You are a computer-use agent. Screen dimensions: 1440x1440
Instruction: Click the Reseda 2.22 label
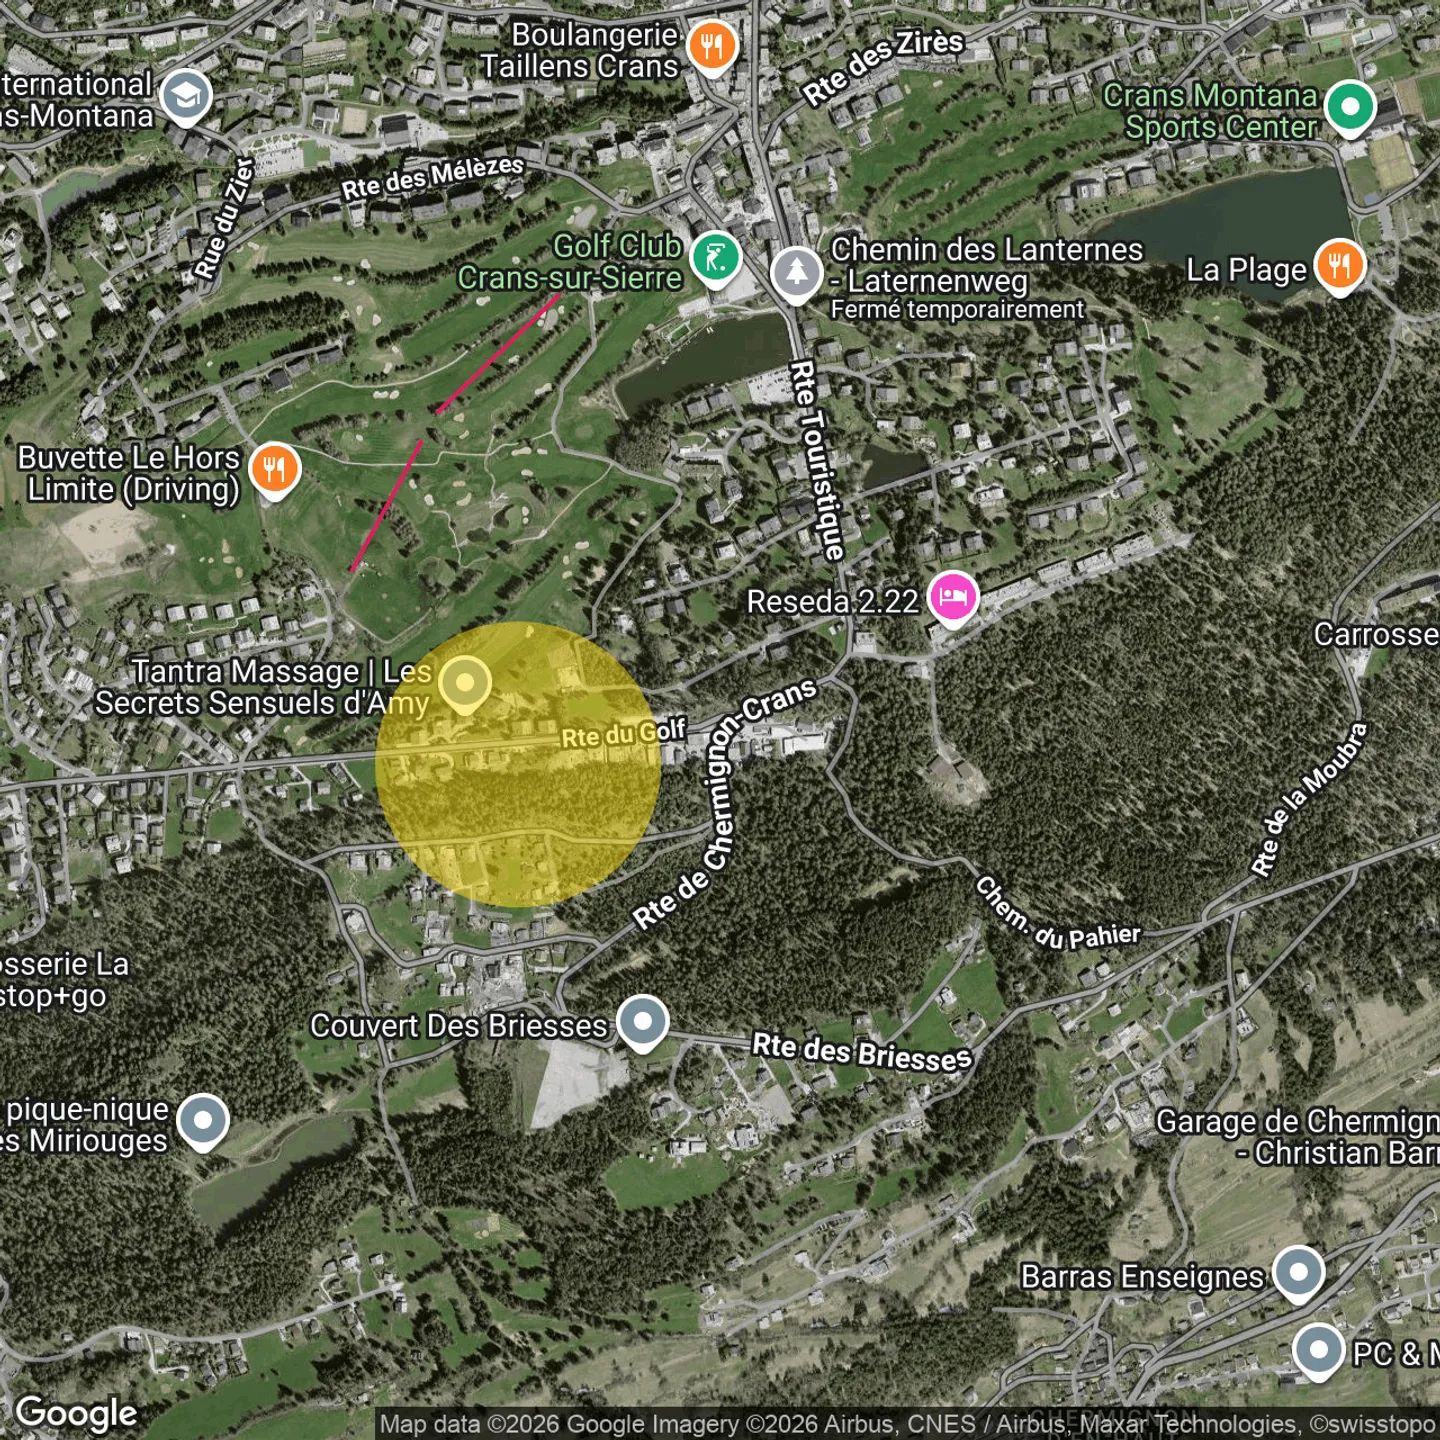tap(833, 602)
